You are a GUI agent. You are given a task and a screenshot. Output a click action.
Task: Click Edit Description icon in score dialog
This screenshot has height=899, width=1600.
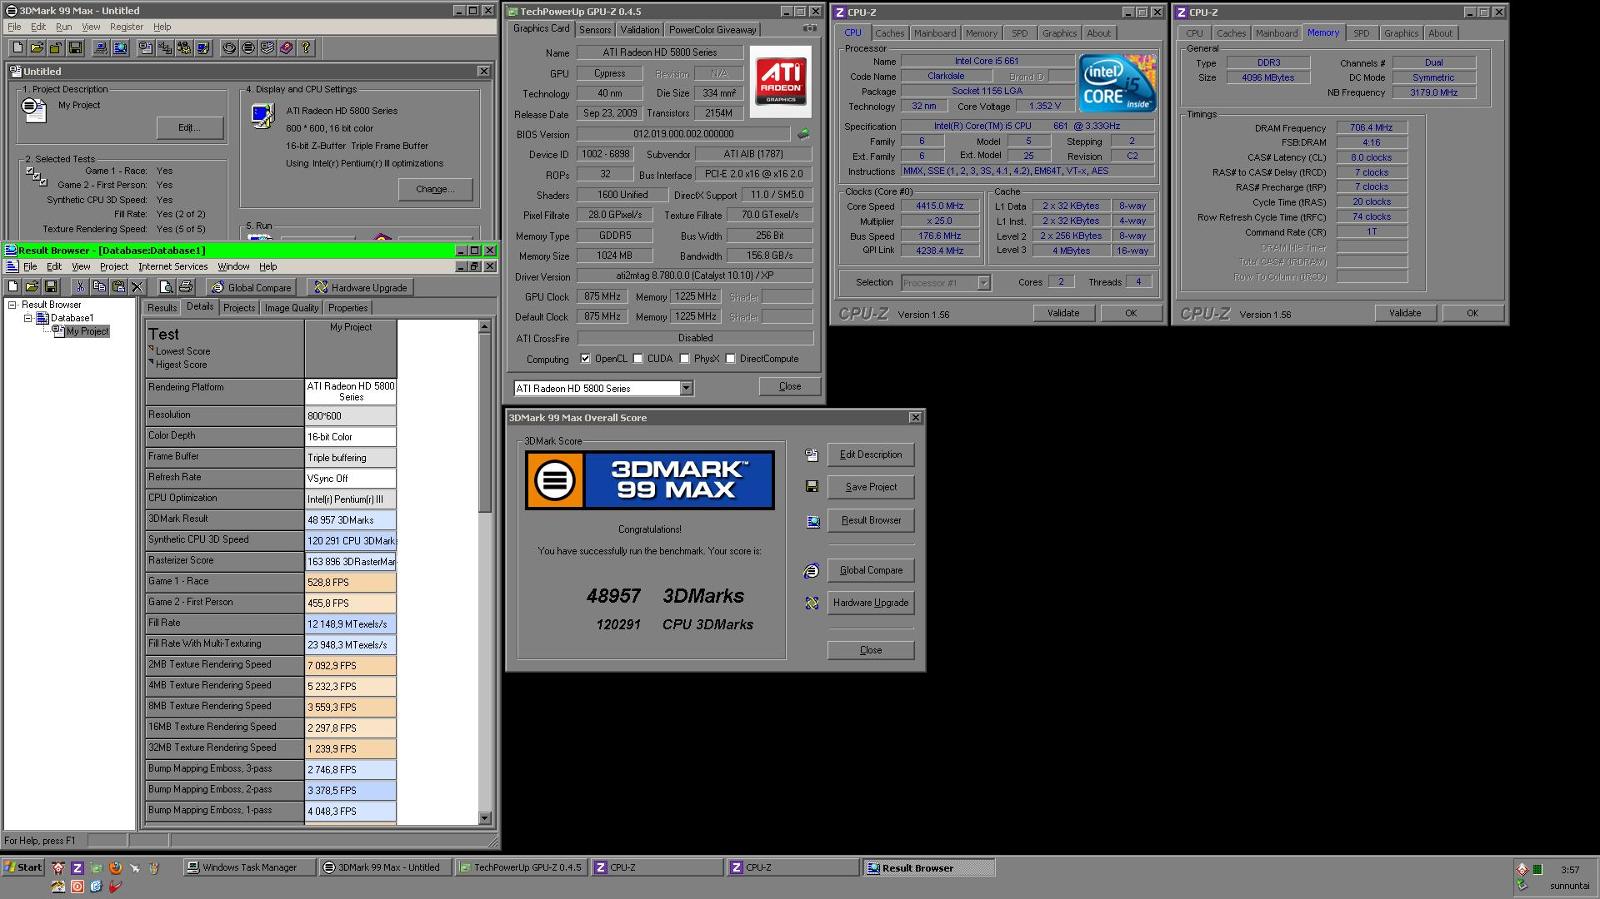click(812, 455)
